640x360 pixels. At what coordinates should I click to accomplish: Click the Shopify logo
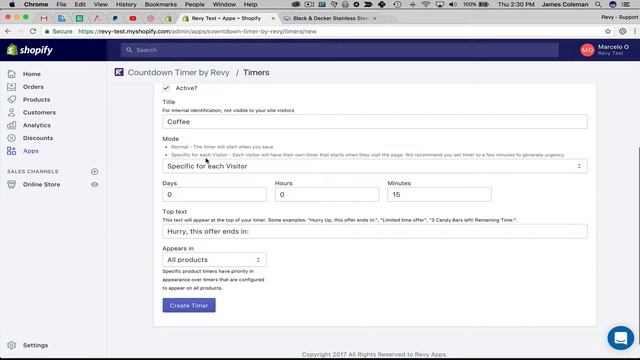[30, 50]
